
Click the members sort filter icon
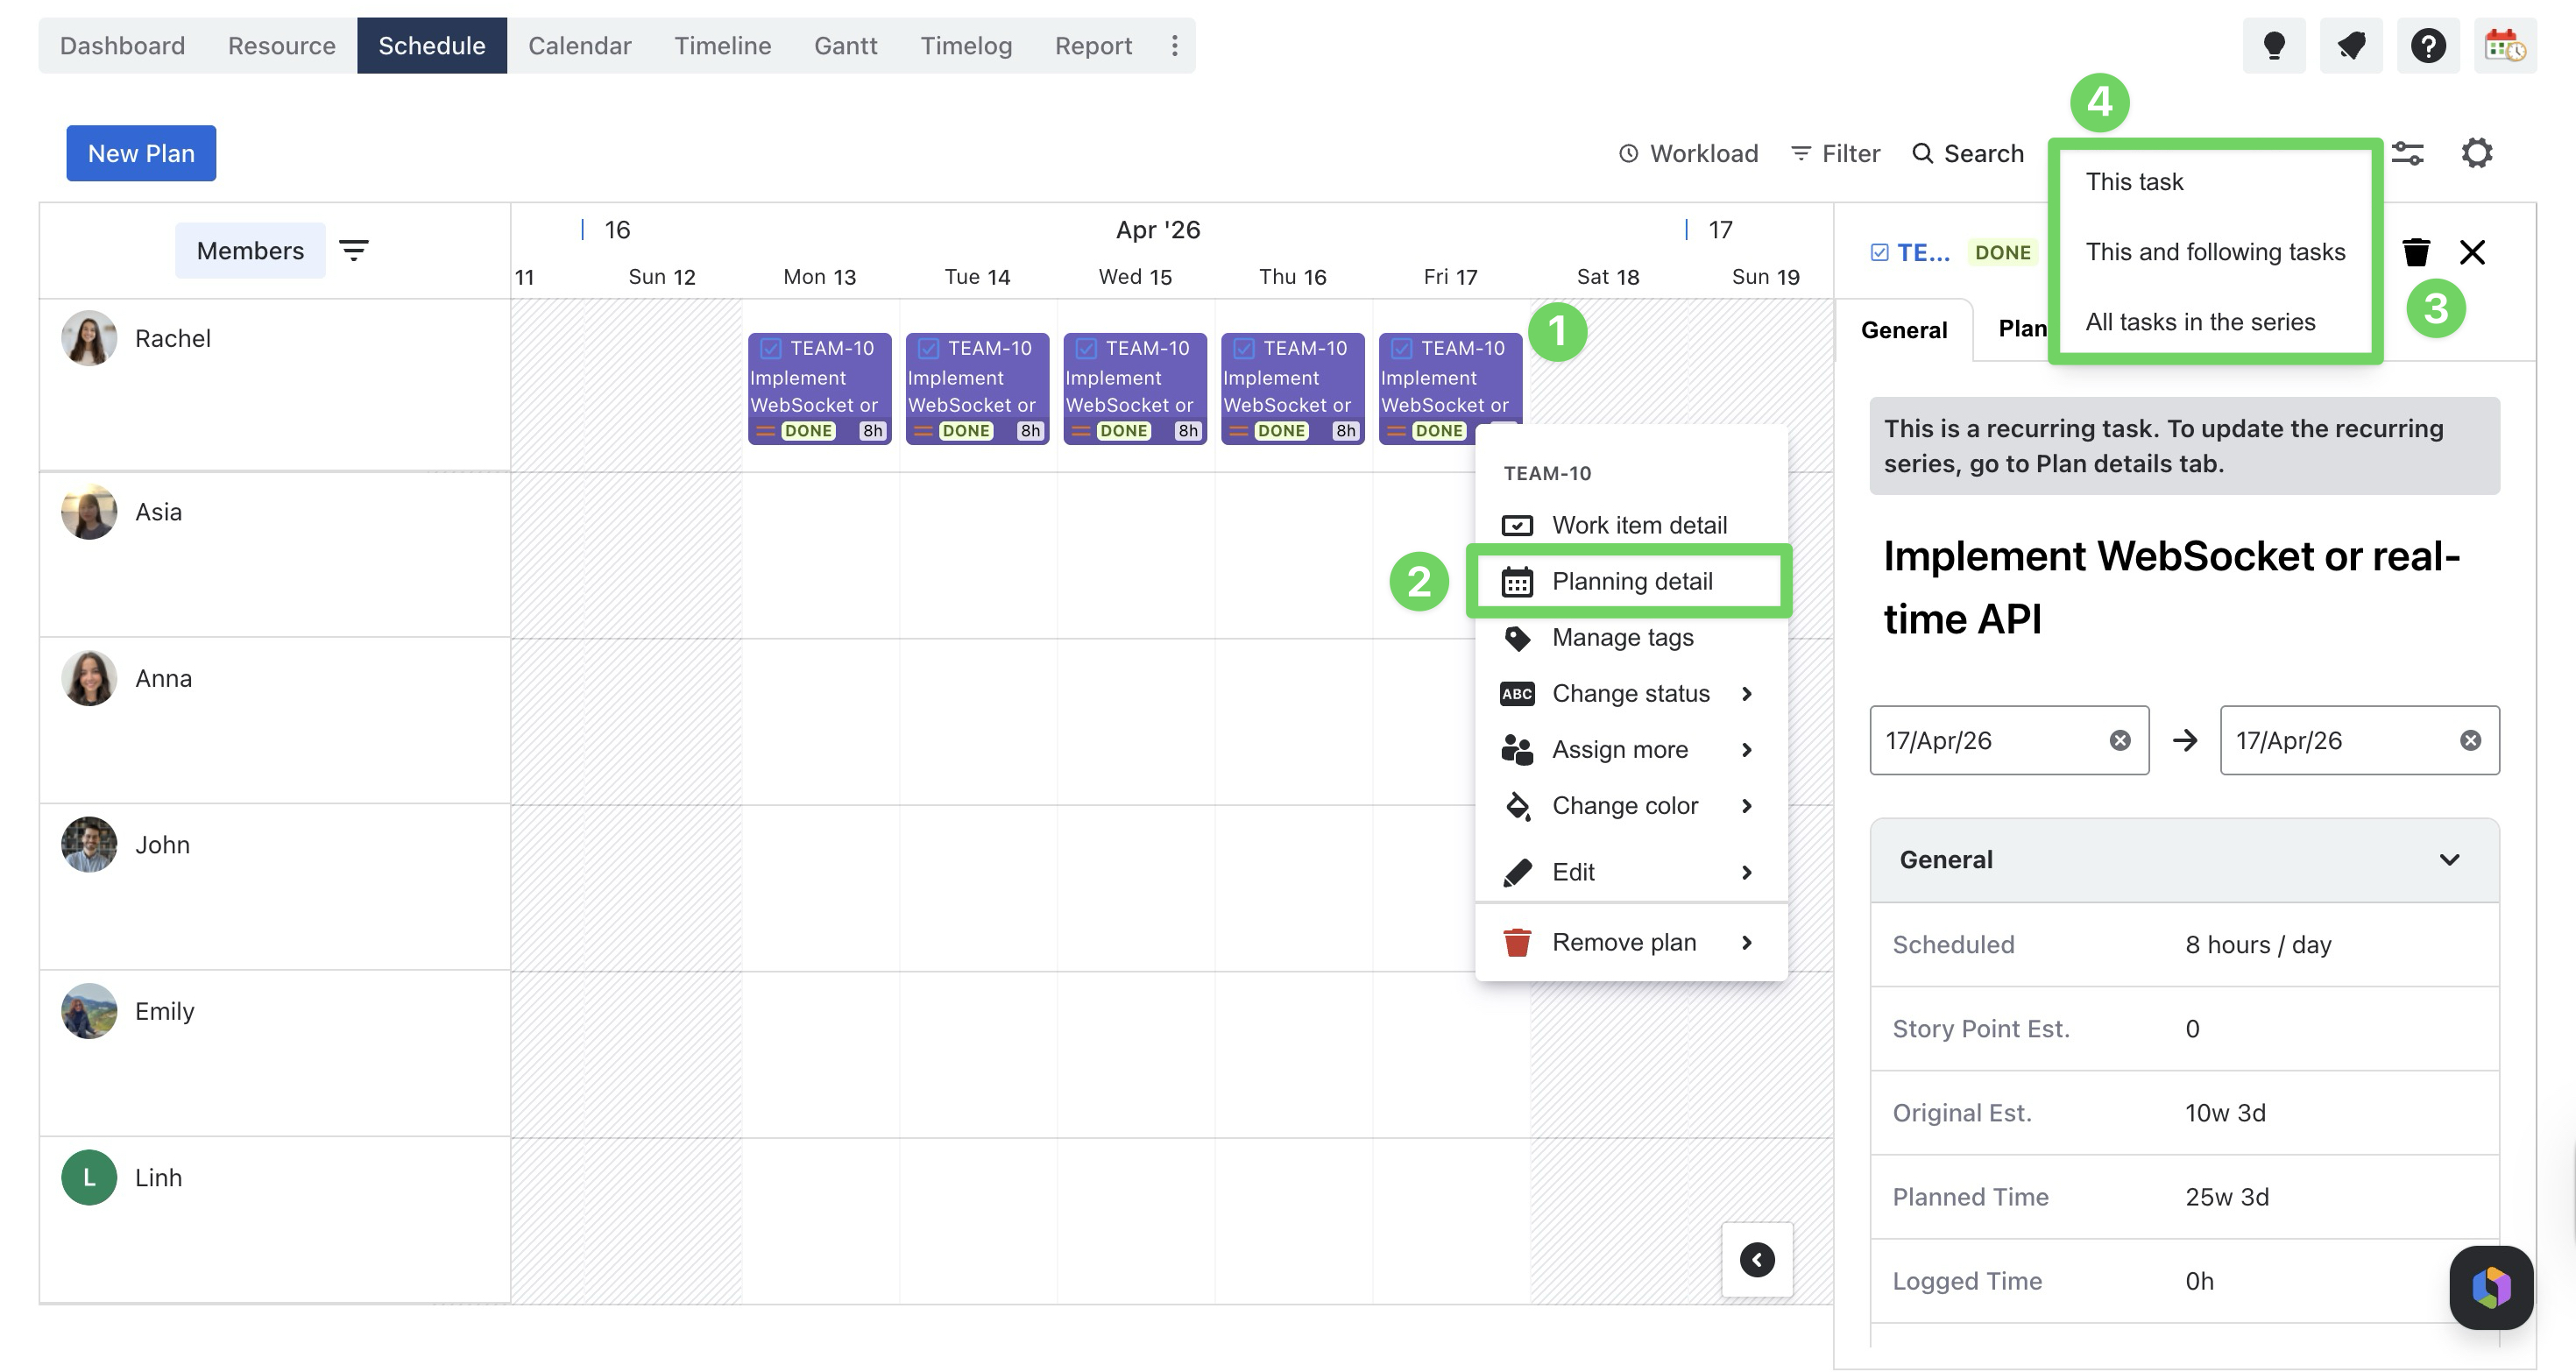(x=353, y=250)
